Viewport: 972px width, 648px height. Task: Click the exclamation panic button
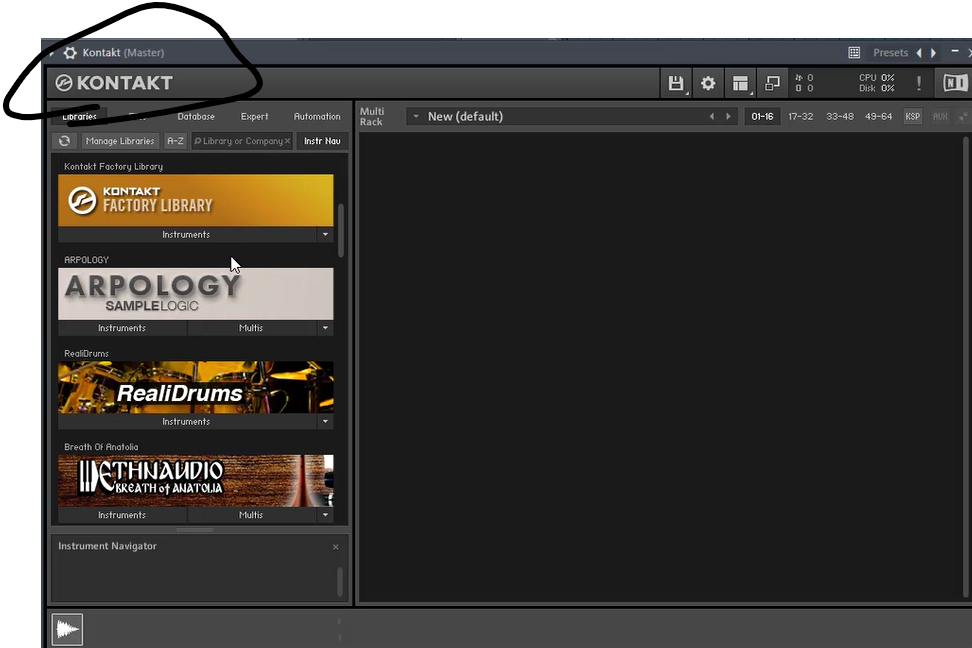pos(919,83)
